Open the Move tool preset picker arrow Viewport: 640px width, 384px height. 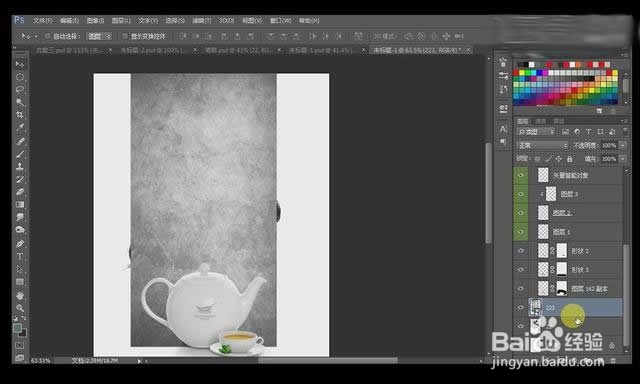tap(36, 36)
